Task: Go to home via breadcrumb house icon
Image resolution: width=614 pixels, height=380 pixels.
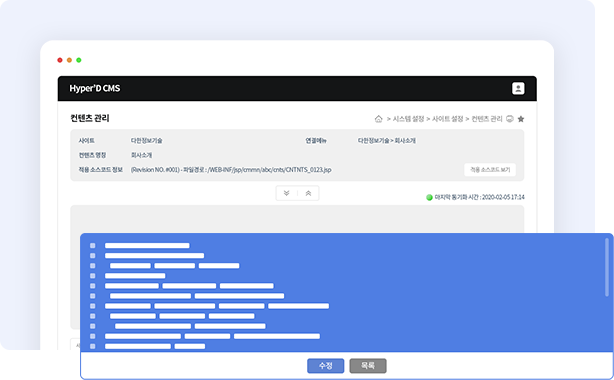Action: pos(378,119)
